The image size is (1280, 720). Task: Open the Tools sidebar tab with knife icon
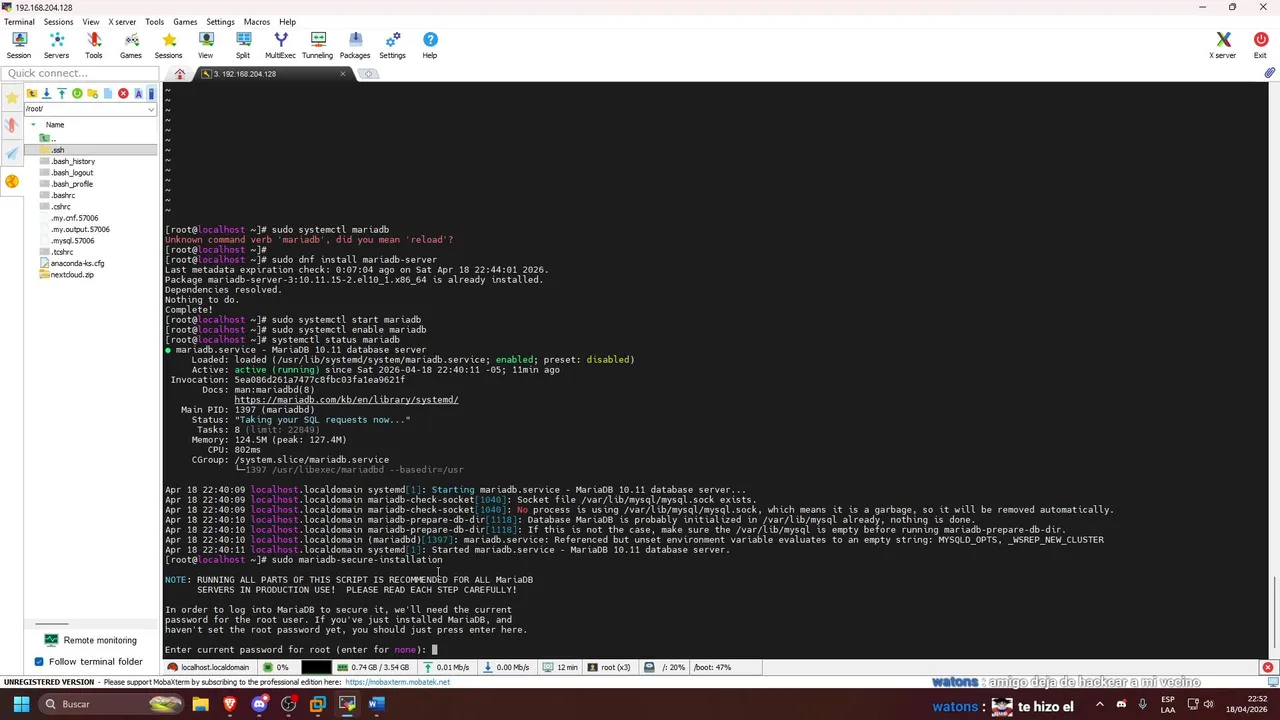click(12, 125)
